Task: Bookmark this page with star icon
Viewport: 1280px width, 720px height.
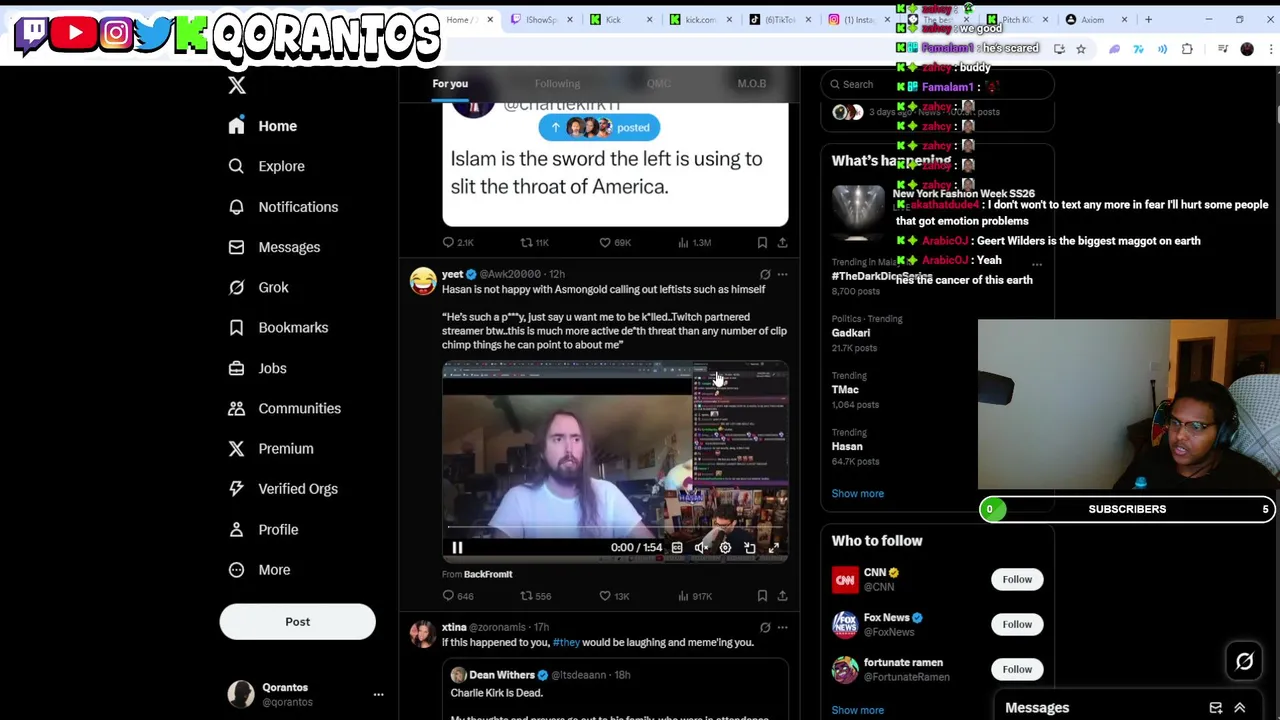Action: (x=1081, y=49)
